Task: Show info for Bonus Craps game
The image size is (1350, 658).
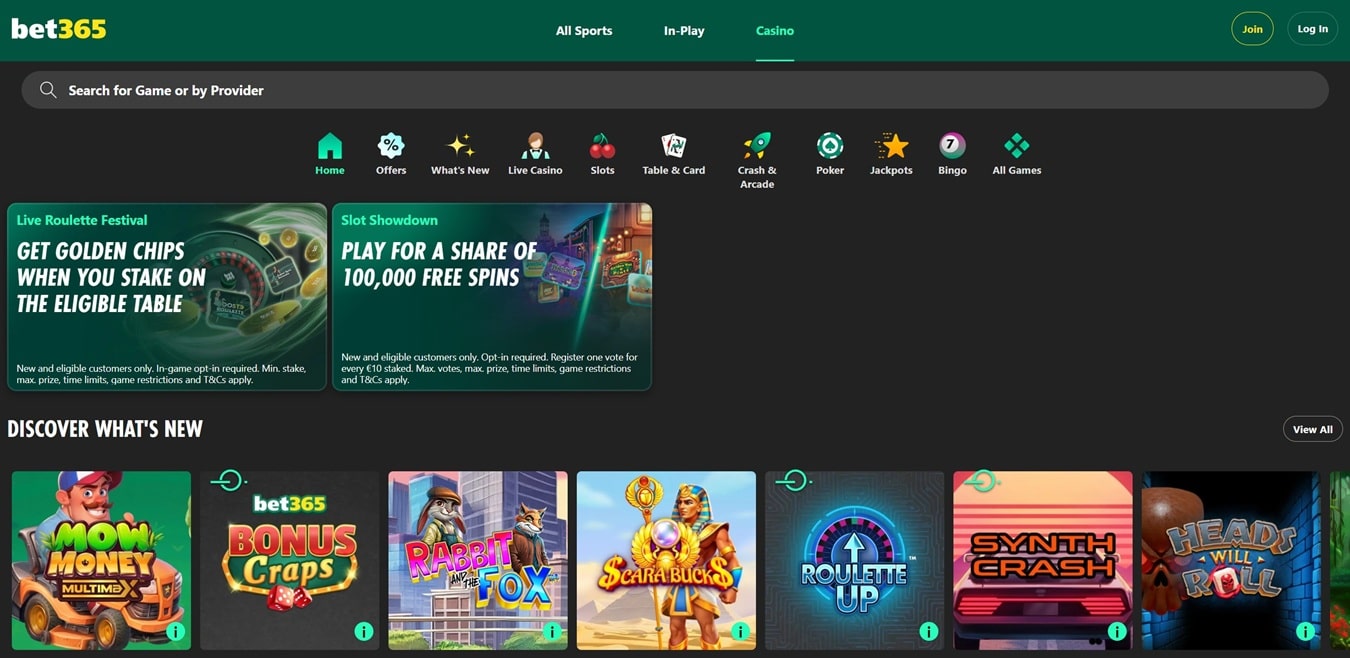Action: (364, 631)
